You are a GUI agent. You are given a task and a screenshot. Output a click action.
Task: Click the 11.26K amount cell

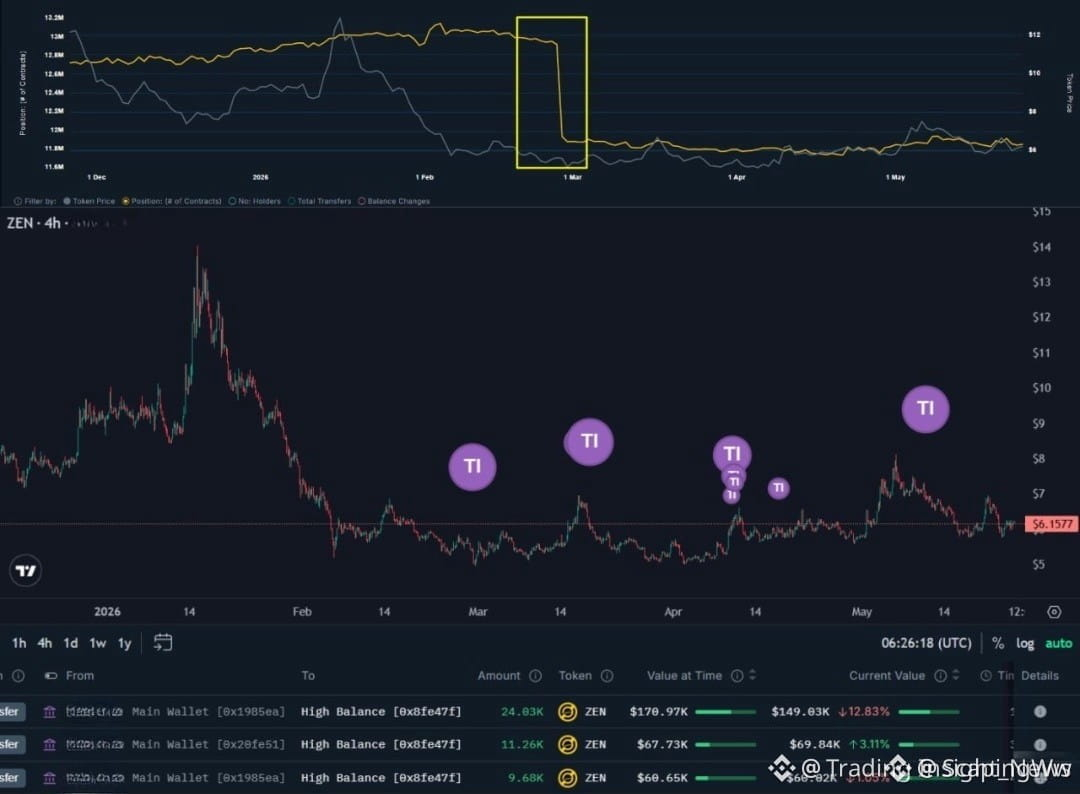[x=521, y=744]
